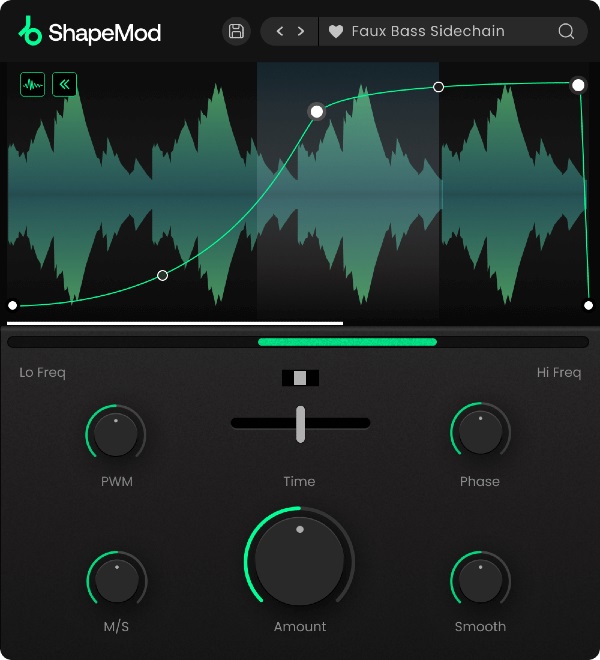Click the Smooth knob
The height and width of the screenshot is (660, 600).
(480, 581)
